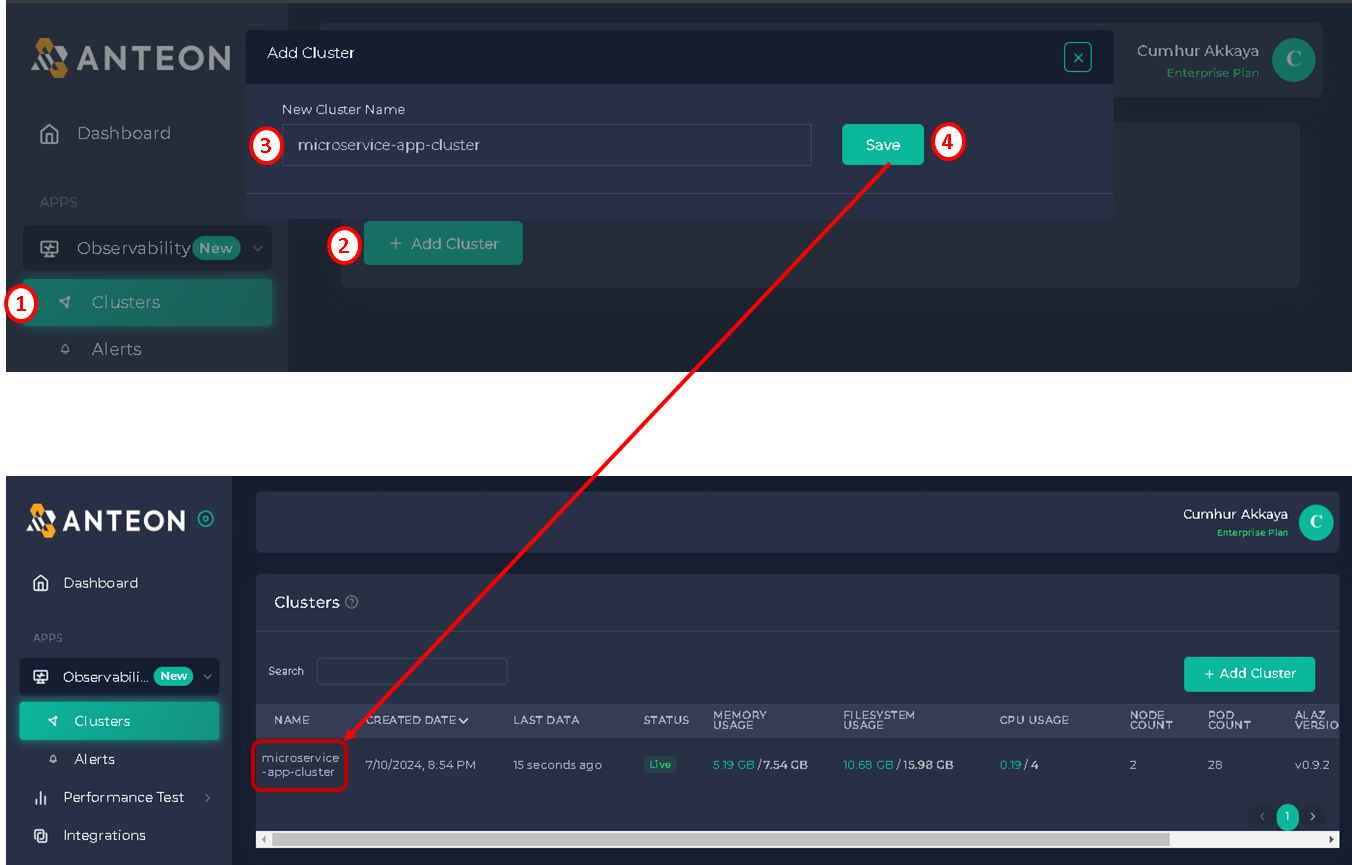Click left arrow of table horizontal scrollbar
The width and height of the screenshot is (1352, 865).
click(263, 839)
